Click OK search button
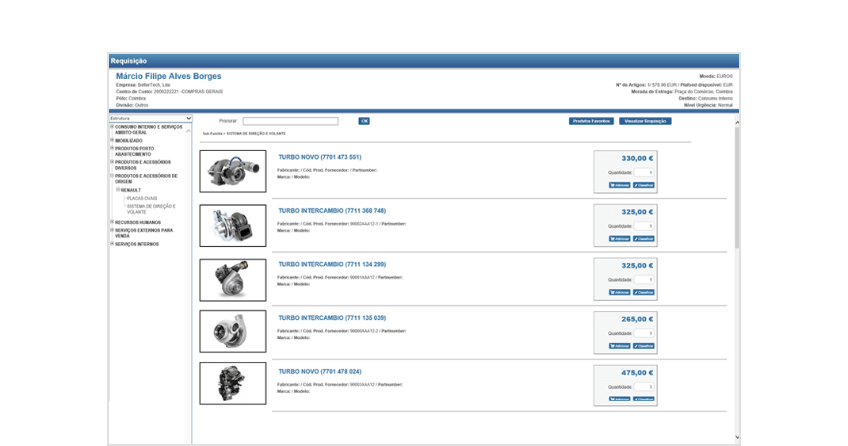 (x=364, y=121)
